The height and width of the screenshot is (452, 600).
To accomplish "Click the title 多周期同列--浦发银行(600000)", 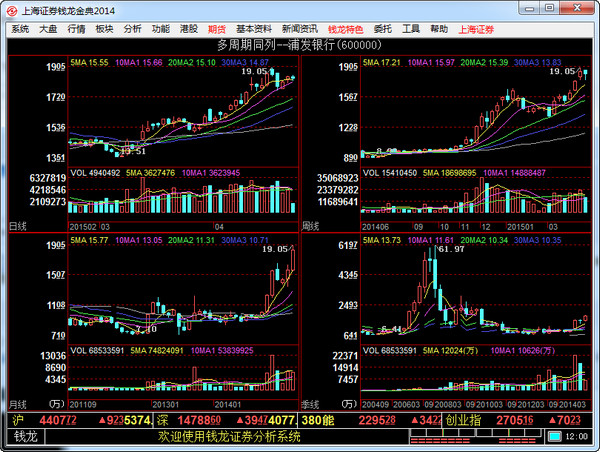I will pyautogui.click(x=299, y=45).
